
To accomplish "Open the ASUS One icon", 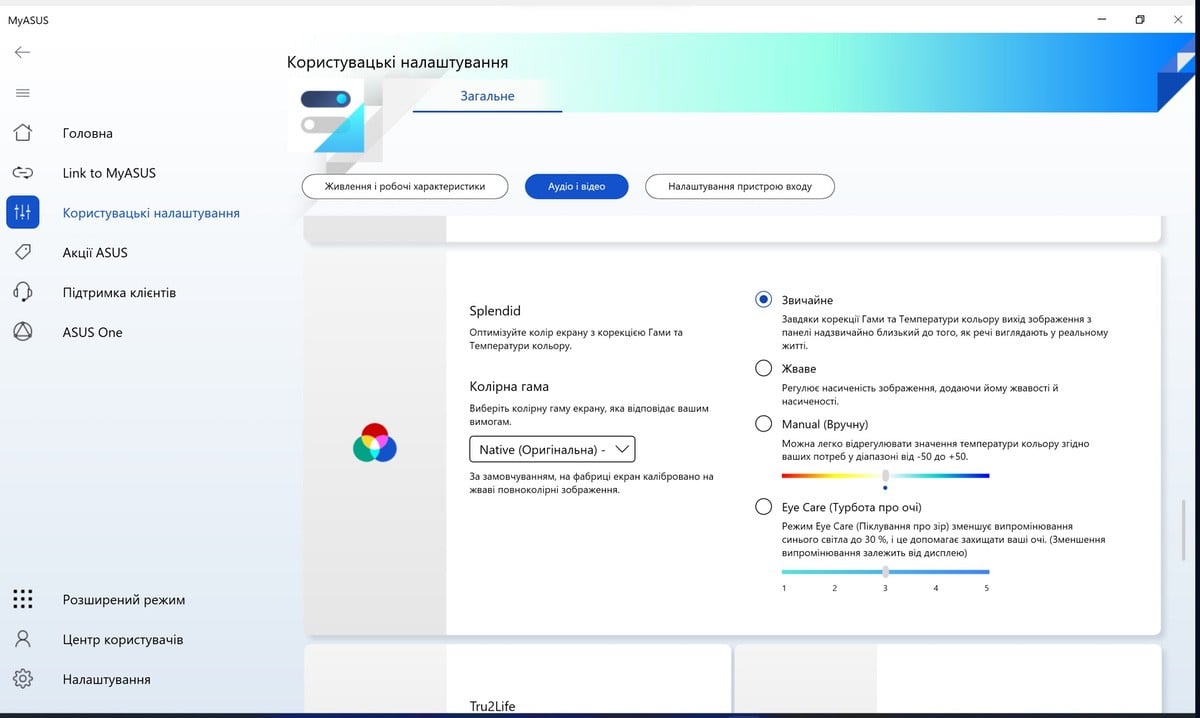I will (x=22, y=332).
